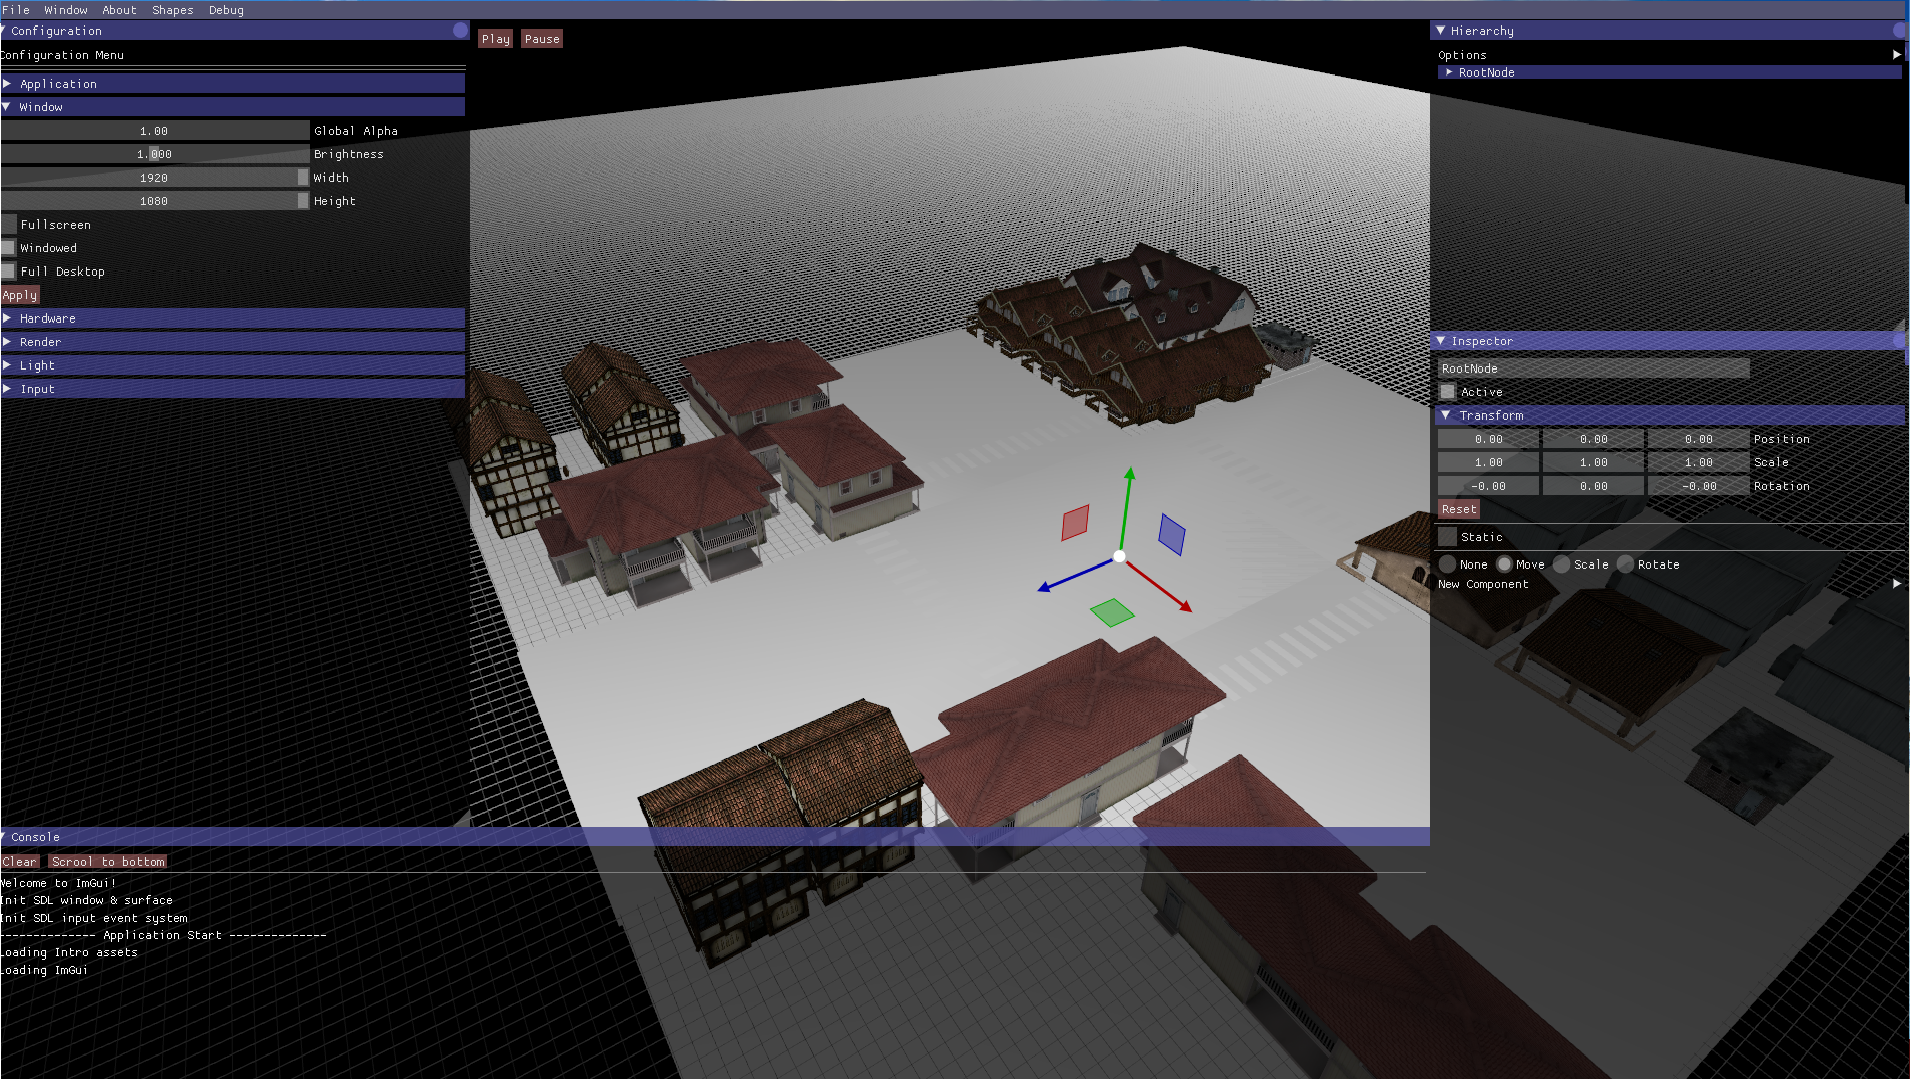Expand the RootNode tree item
Screen dimensions: 1913x1079
click(1449, 73)
